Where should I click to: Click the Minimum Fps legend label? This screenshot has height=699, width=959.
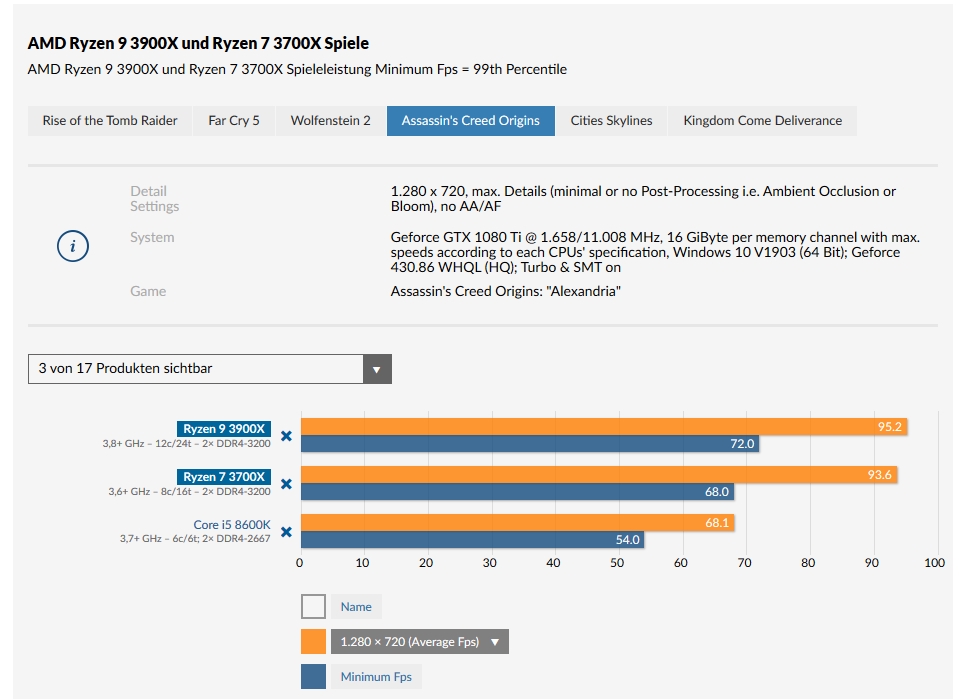tap(376, 676)
